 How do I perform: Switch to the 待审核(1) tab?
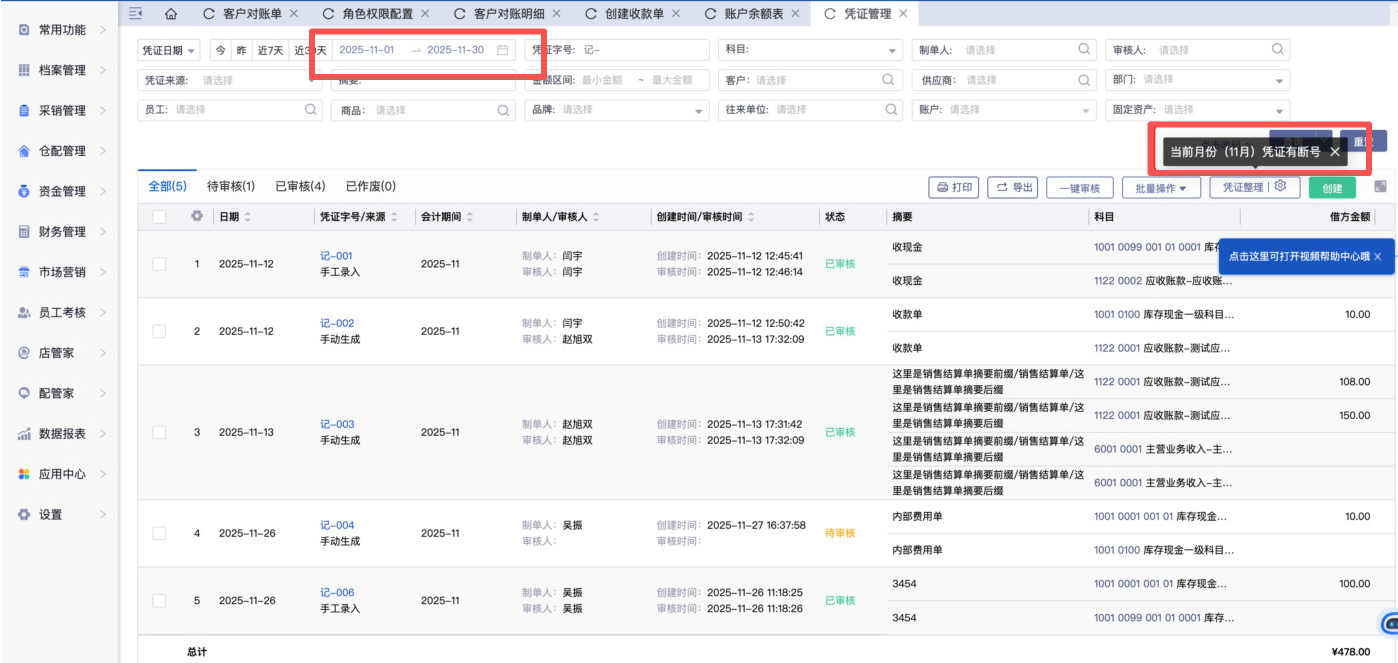(231, 186)
